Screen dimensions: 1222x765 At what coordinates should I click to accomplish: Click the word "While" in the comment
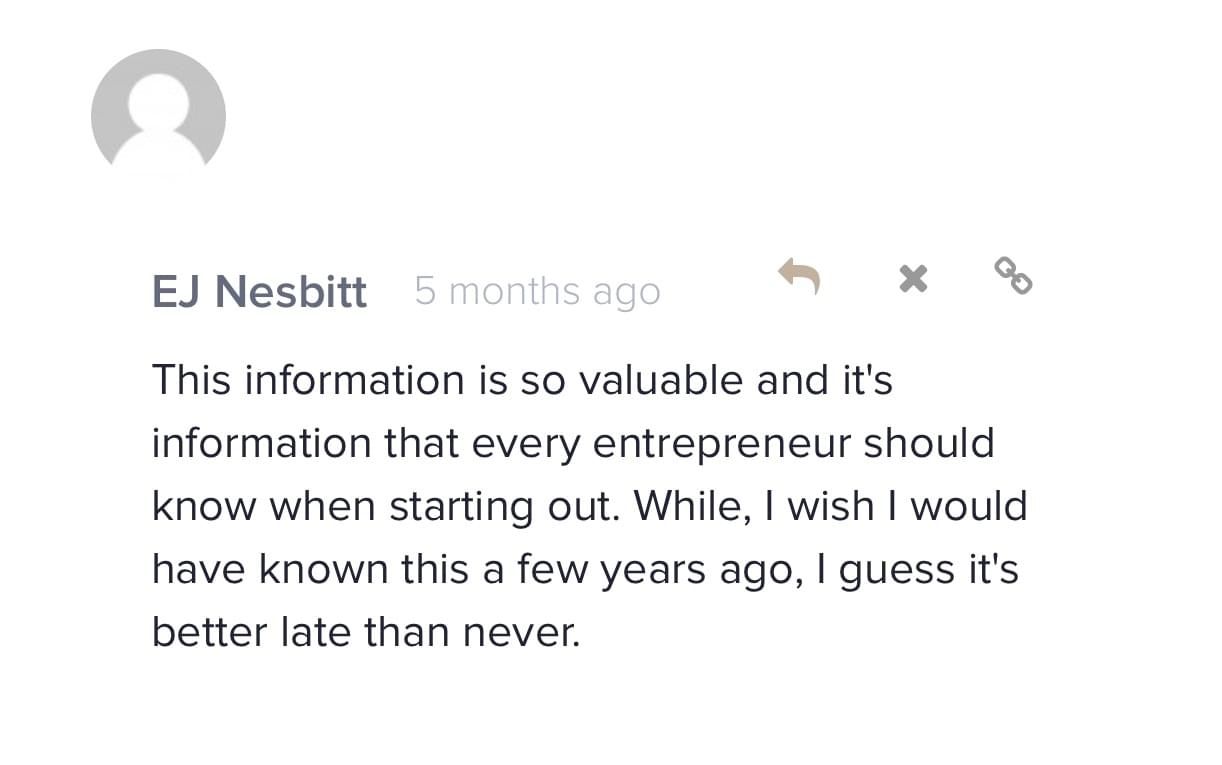pyautogui.click(x=691, y=506)
